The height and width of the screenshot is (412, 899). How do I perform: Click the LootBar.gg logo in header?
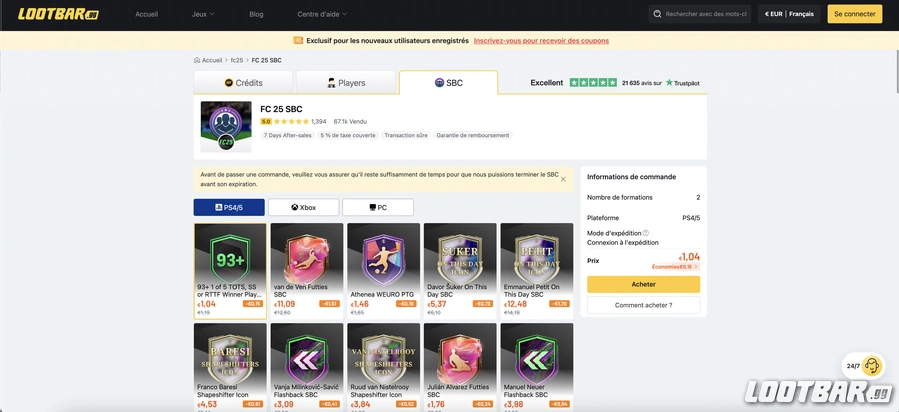pyautogui.click(x=58, y=14)
